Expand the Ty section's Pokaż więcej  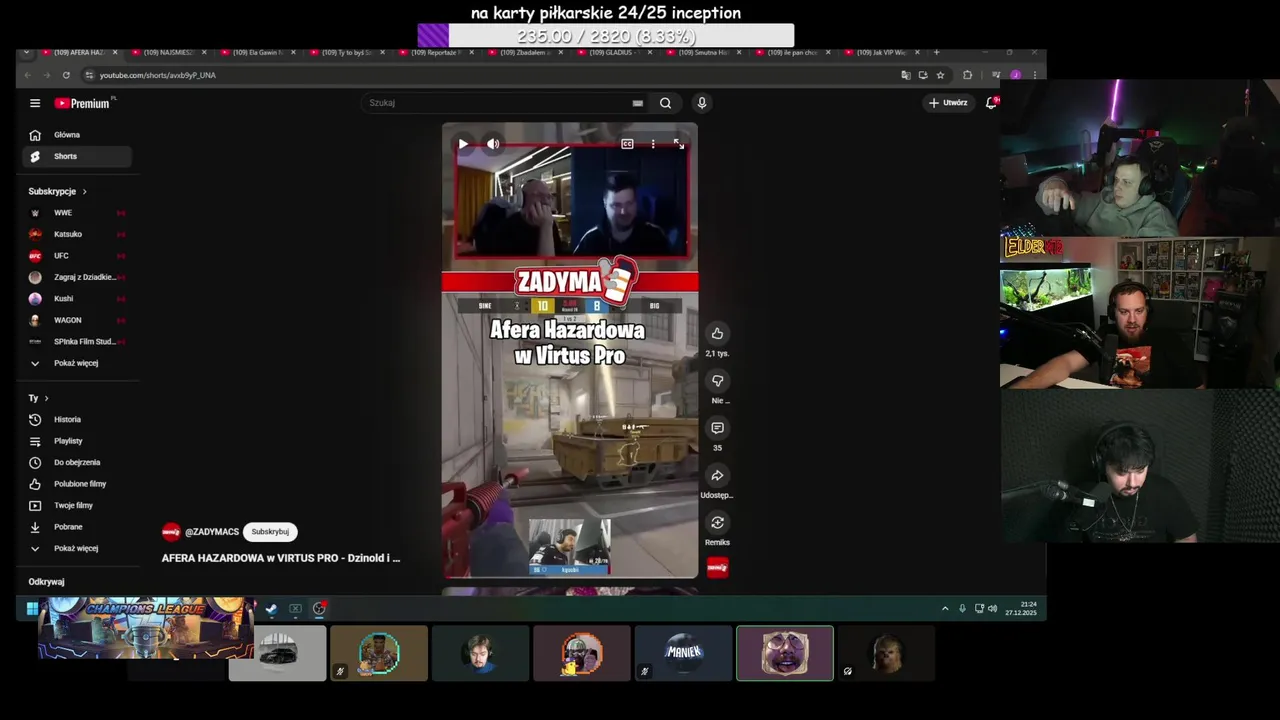(x=77, y=549)
